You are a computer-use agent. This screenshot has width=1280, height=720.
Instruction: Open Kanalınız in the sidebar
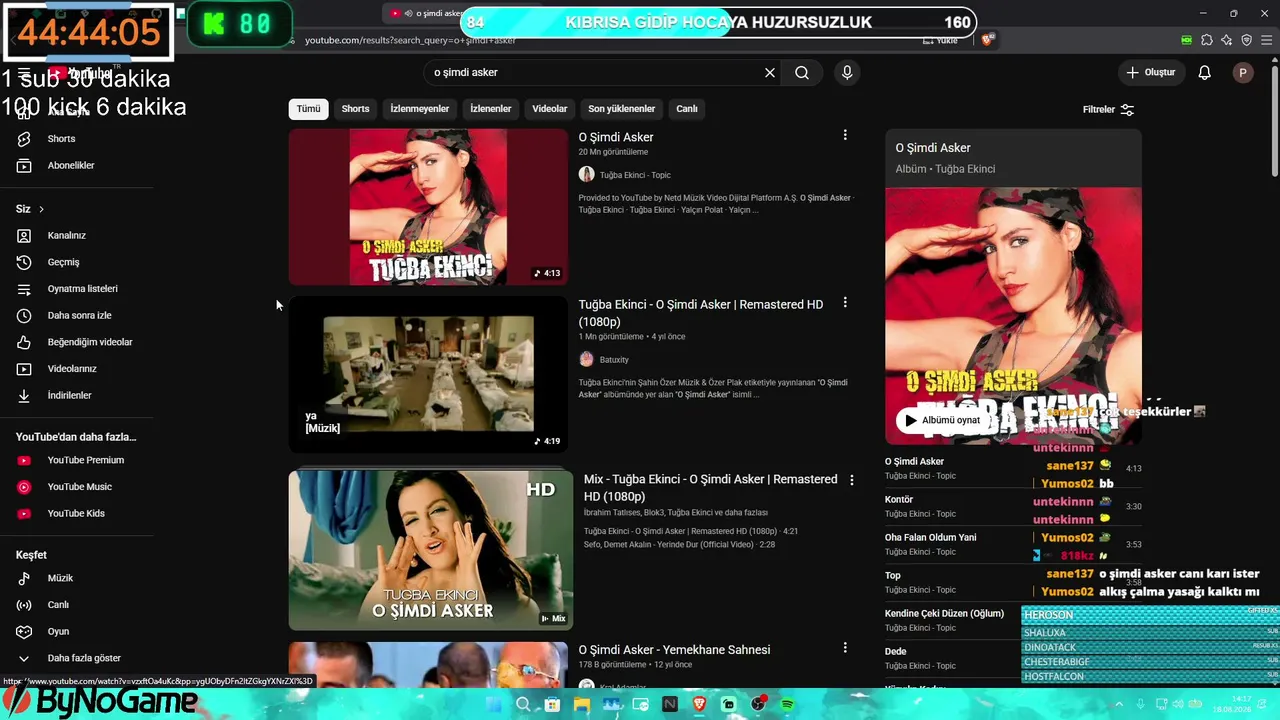tap(66, 236)
